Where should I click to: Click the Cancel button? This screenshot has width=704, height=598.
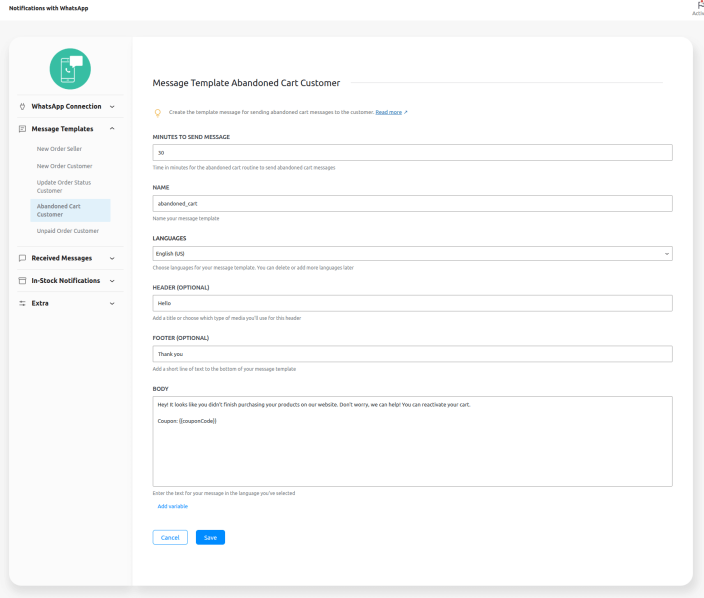click(170, 537)
